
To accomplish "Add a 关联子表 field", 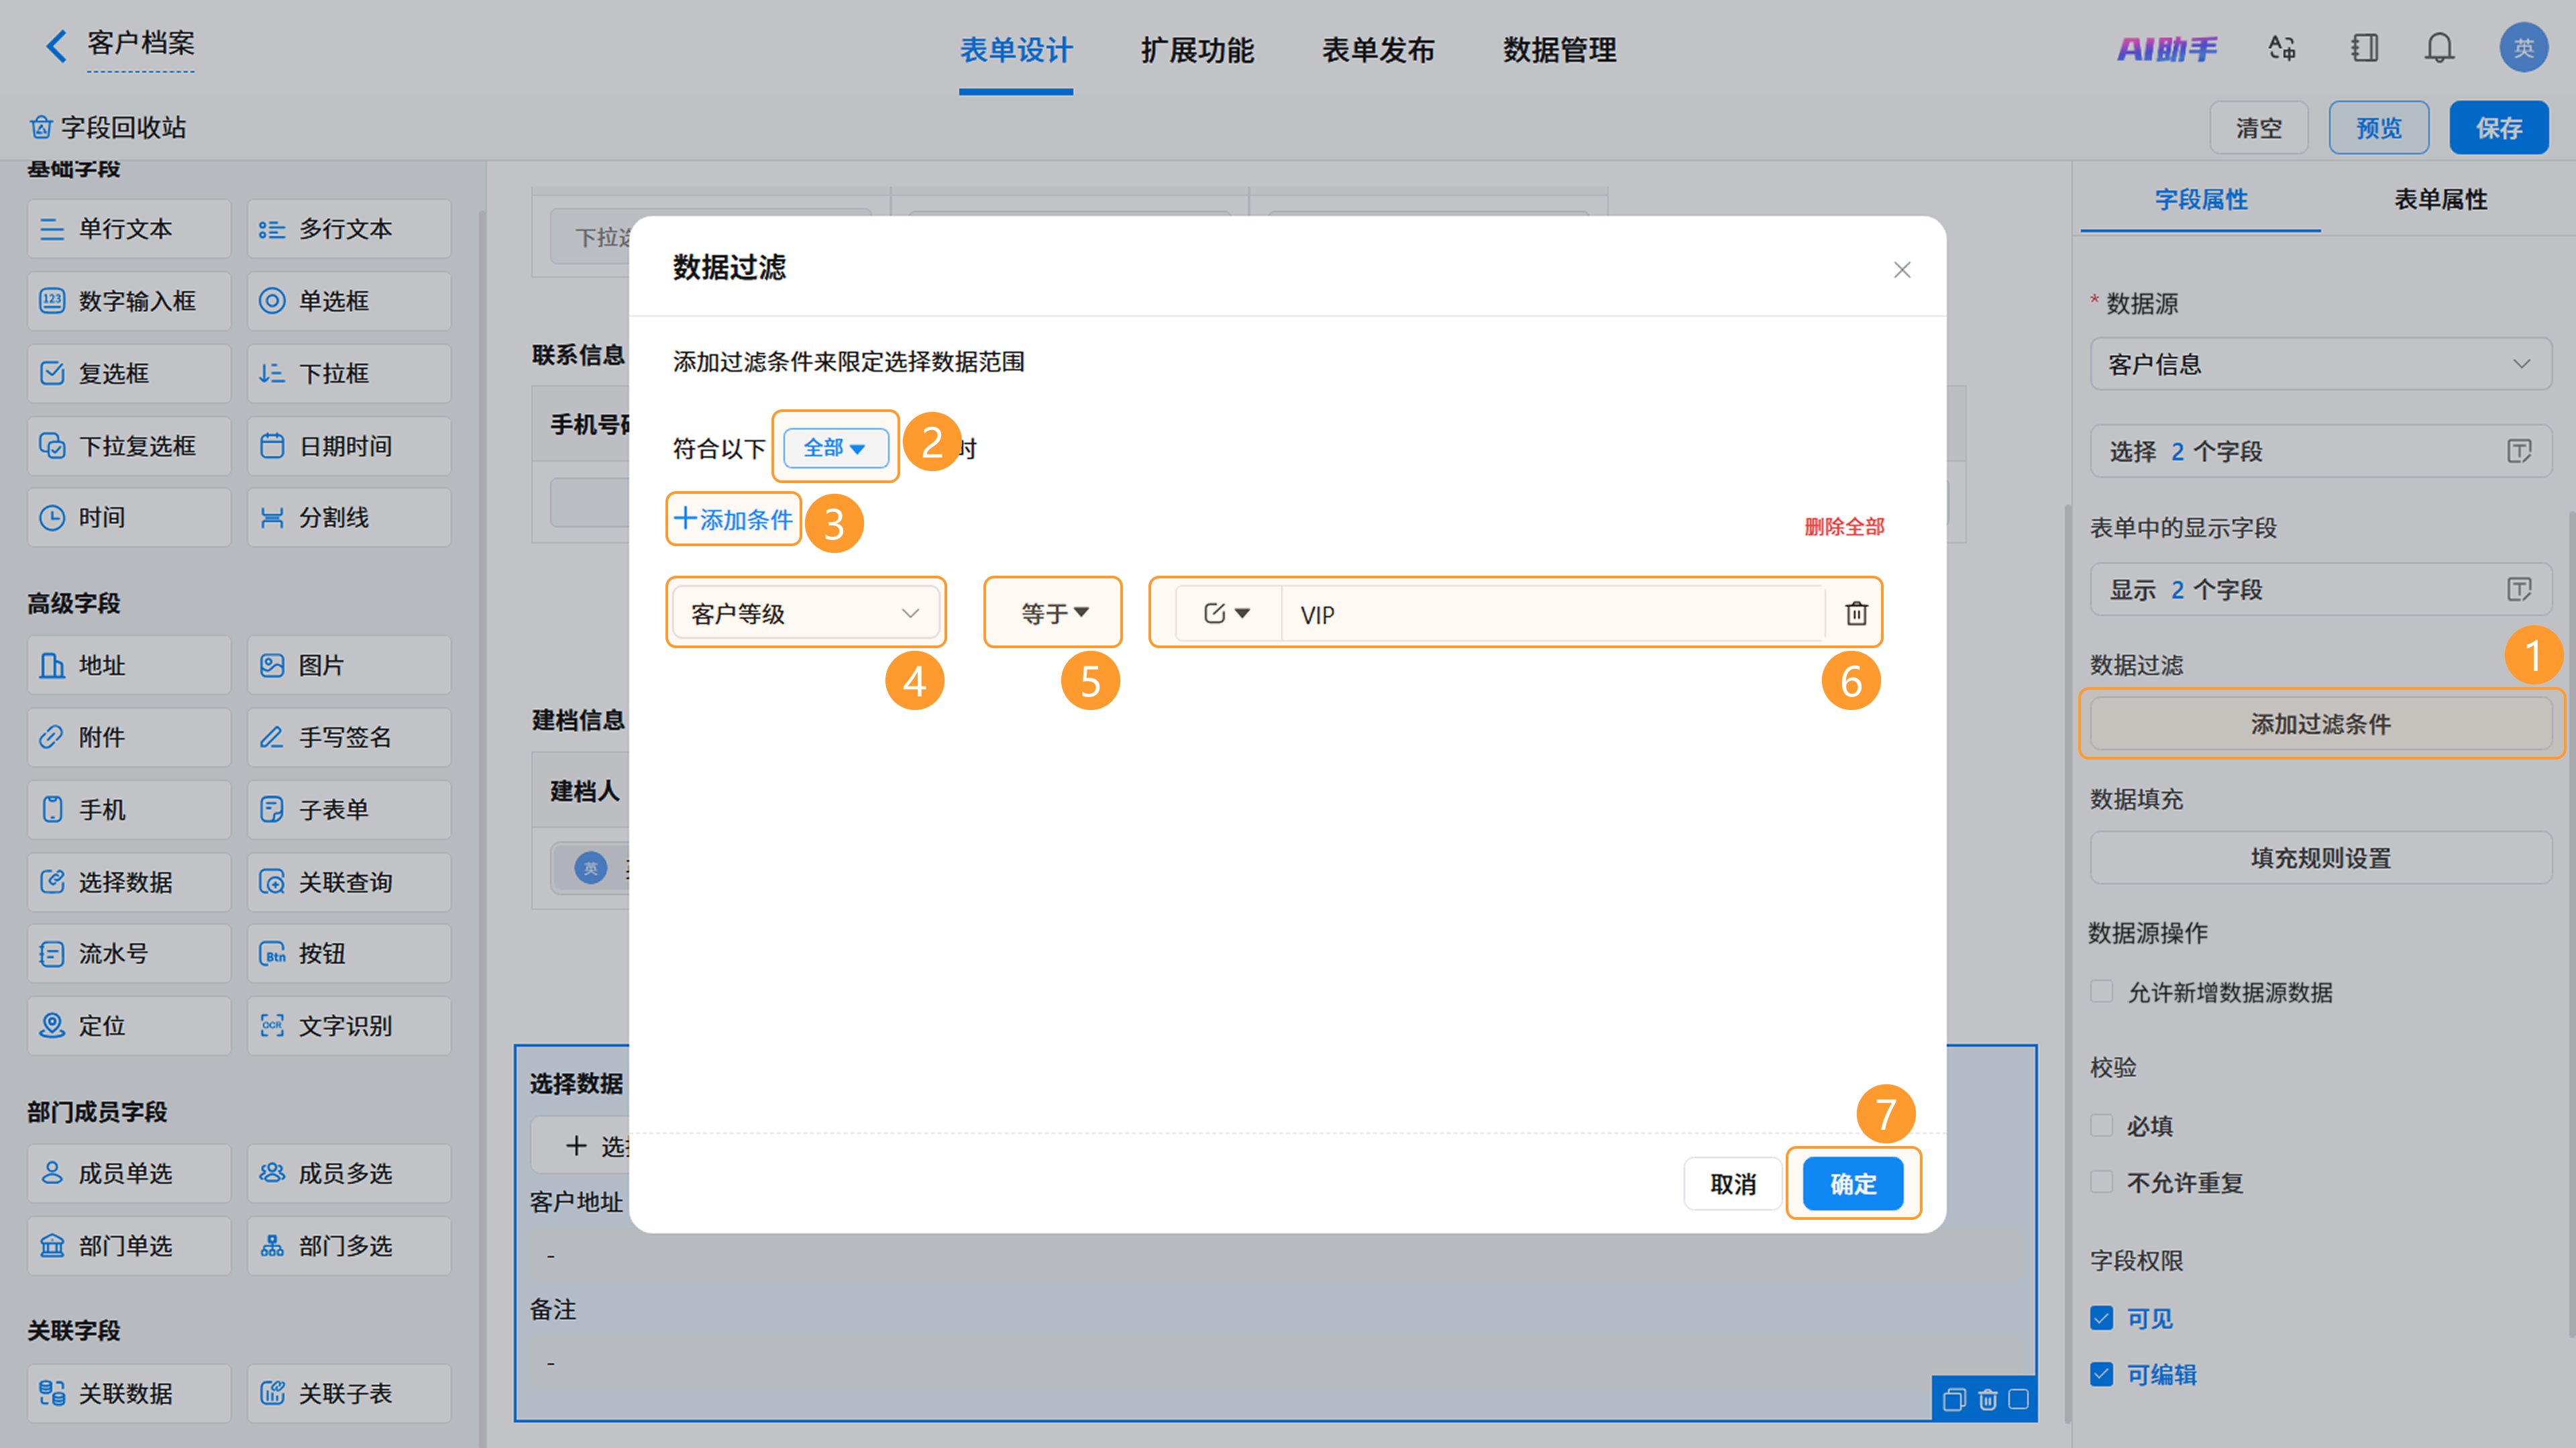I will point(349,1393).
